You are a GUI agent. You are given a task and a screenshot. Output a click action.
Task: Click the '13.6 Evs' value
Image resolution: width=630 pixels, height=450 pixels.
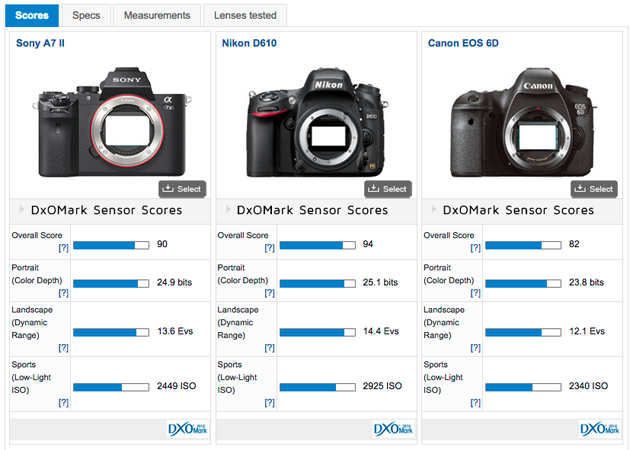175,331
